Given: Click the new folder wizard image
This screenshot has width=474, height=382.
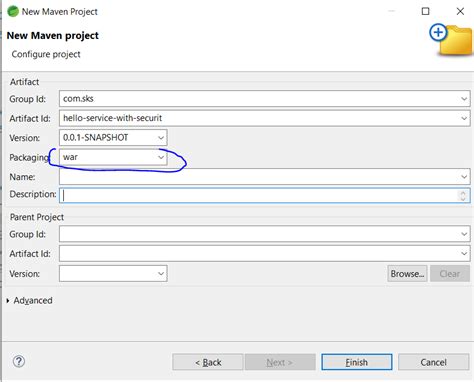Looking at the screenshot, I should click(x=451, y=40).
